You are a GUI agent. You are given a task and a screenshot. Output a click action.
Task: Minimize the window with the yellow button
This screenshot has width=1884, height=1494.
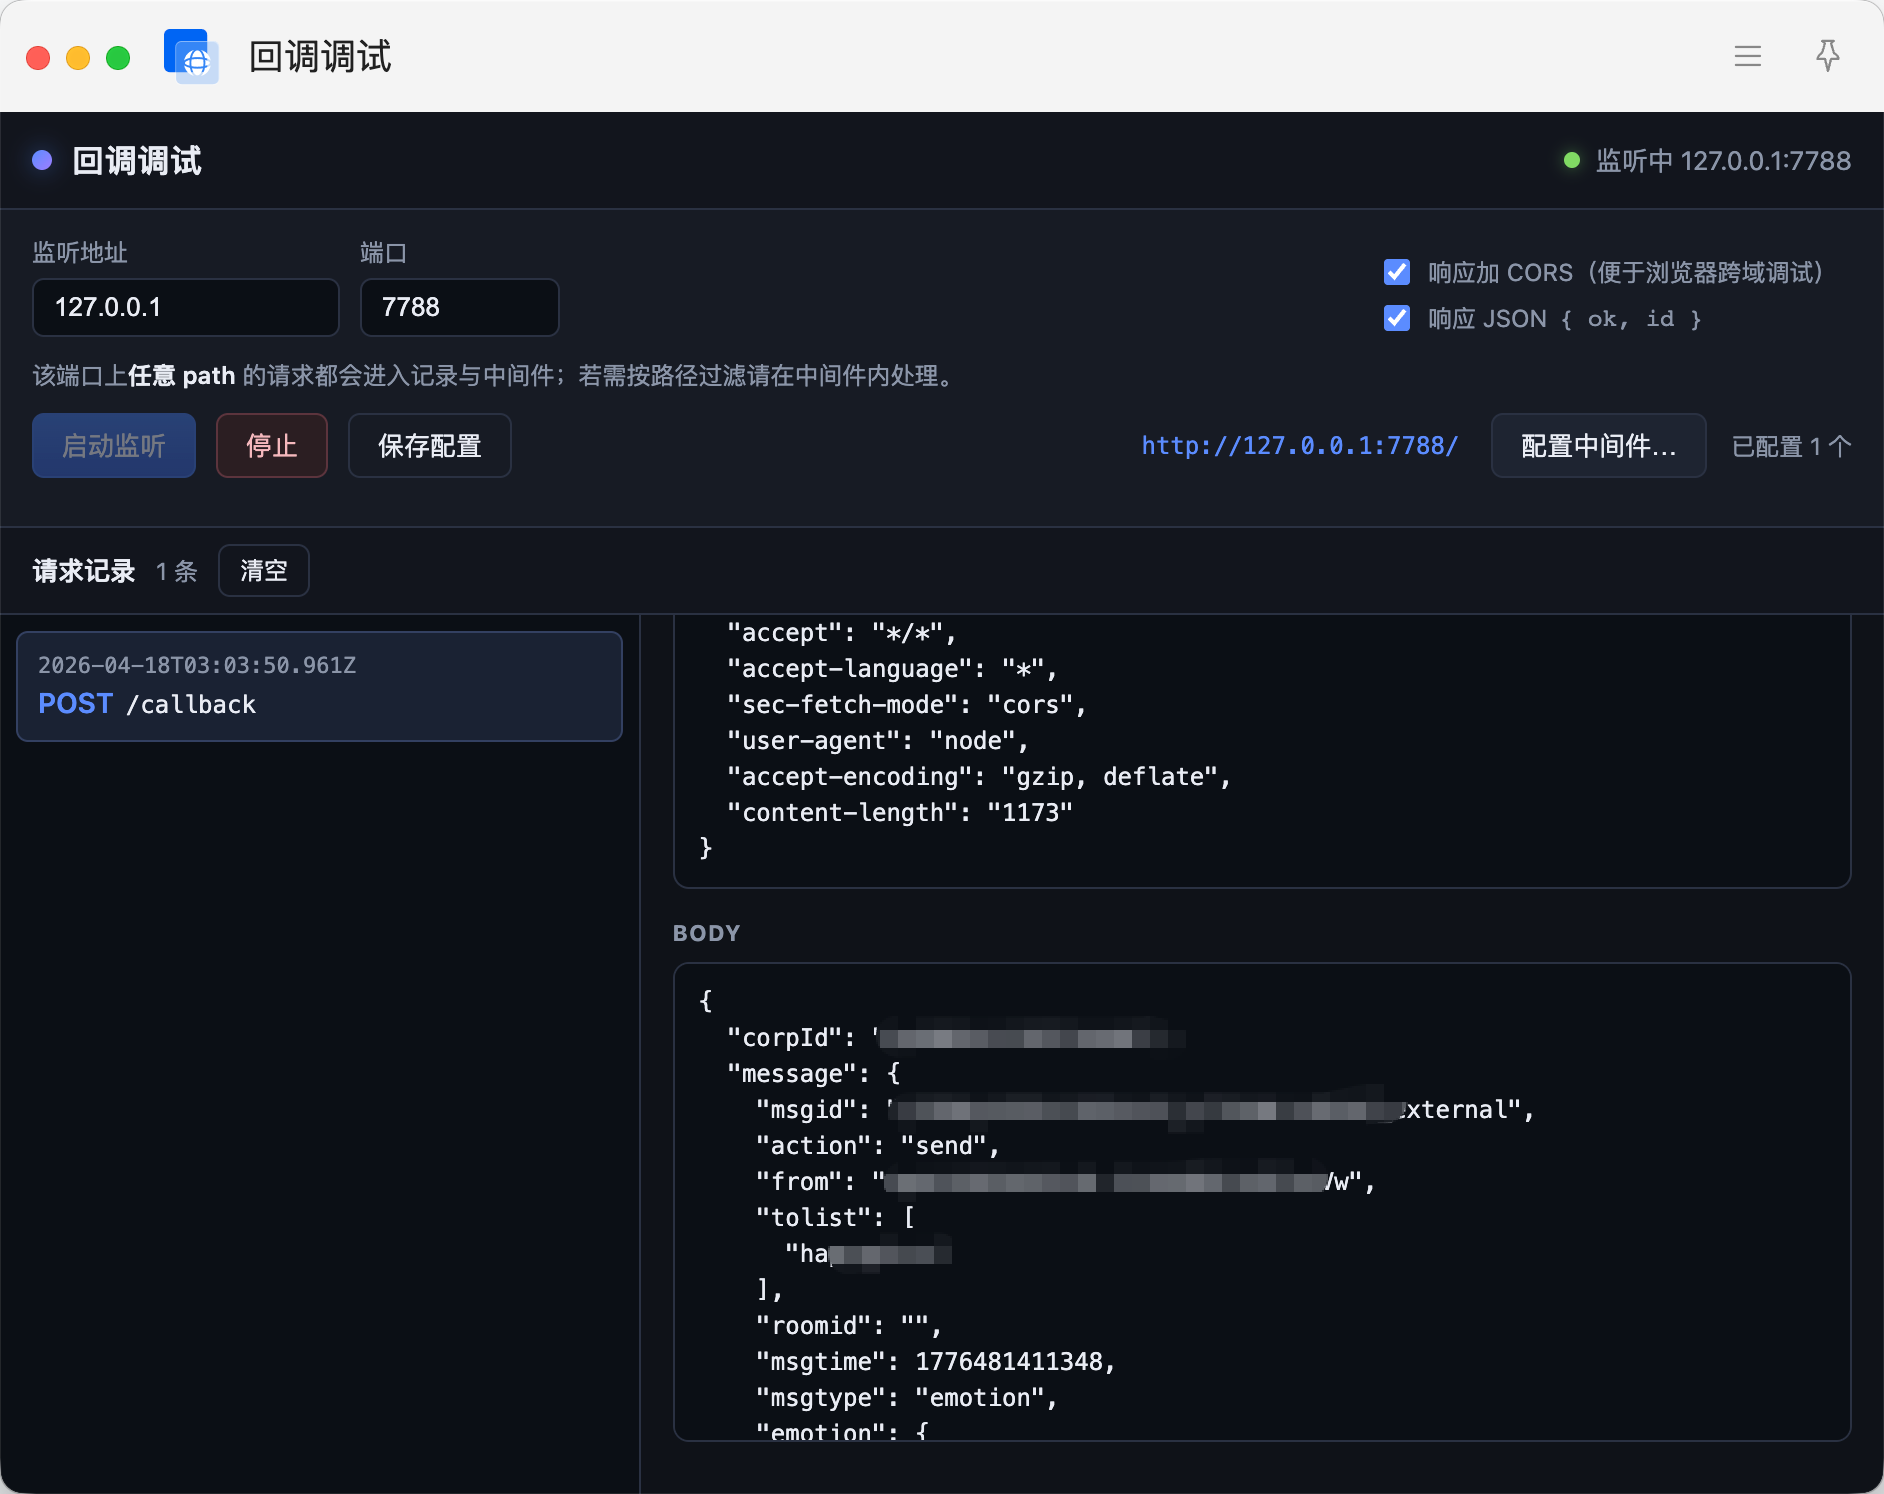[78, 58]
